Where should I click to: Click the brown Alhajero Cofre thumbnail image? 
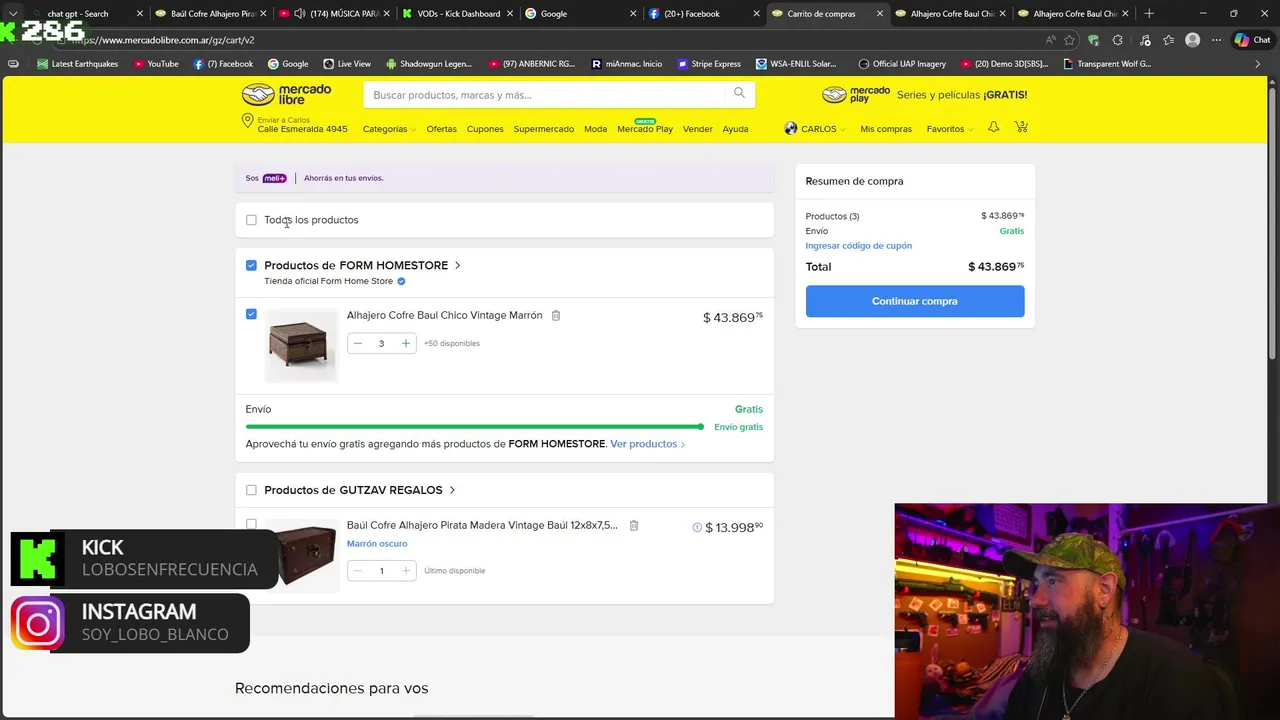click(301, 345)
